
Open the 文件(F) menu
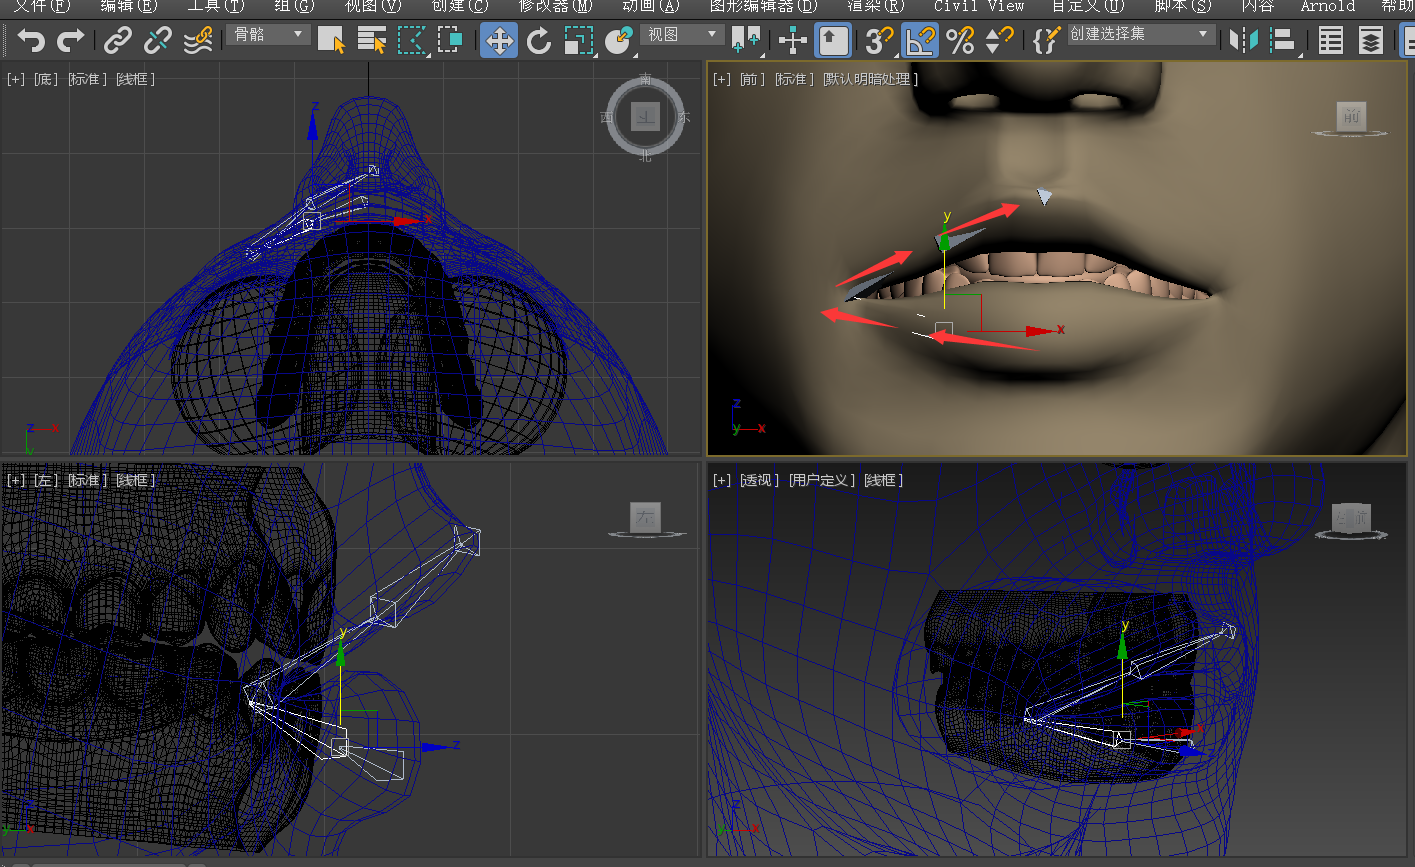[x=41, y=6]
